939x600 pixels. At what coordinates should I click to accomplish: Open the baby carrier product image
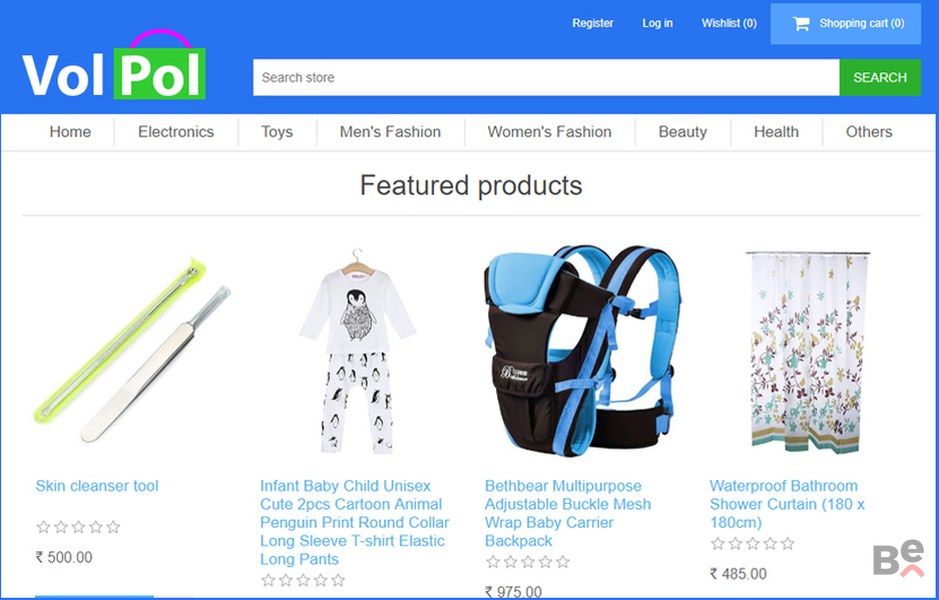click(582, 351)
